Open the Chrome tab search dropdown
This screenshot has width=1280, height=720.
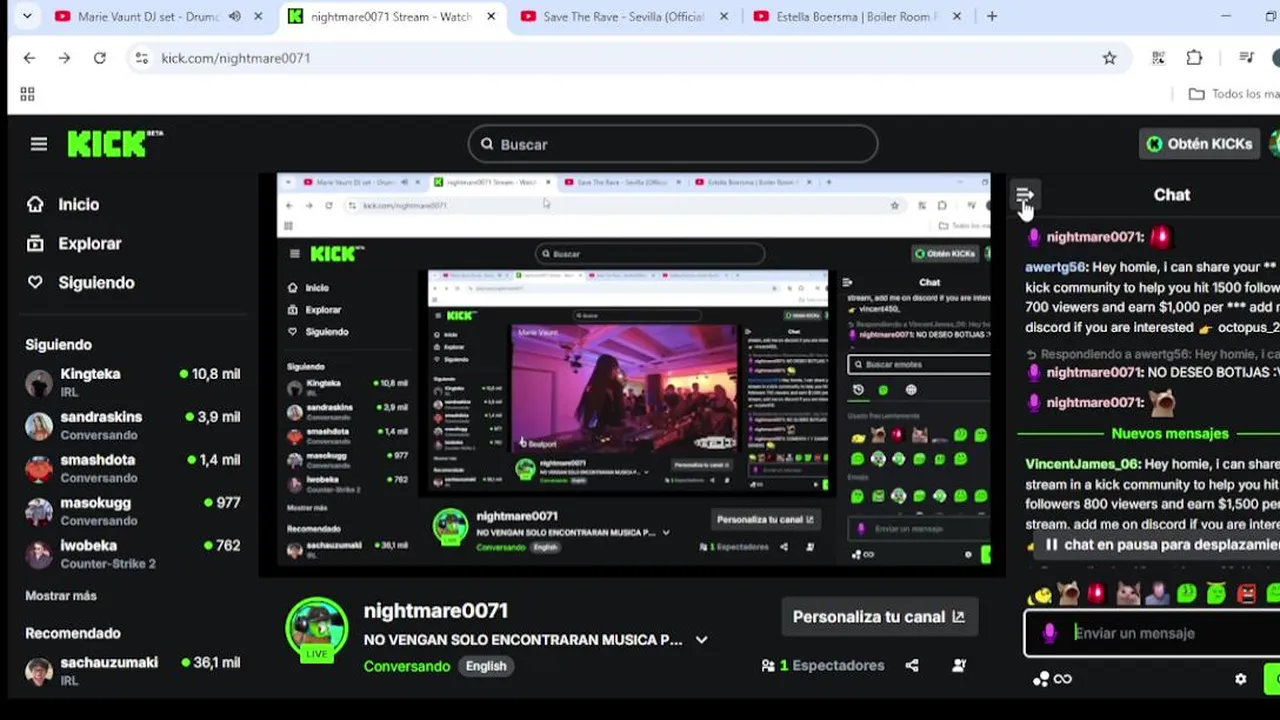point(27,16)
